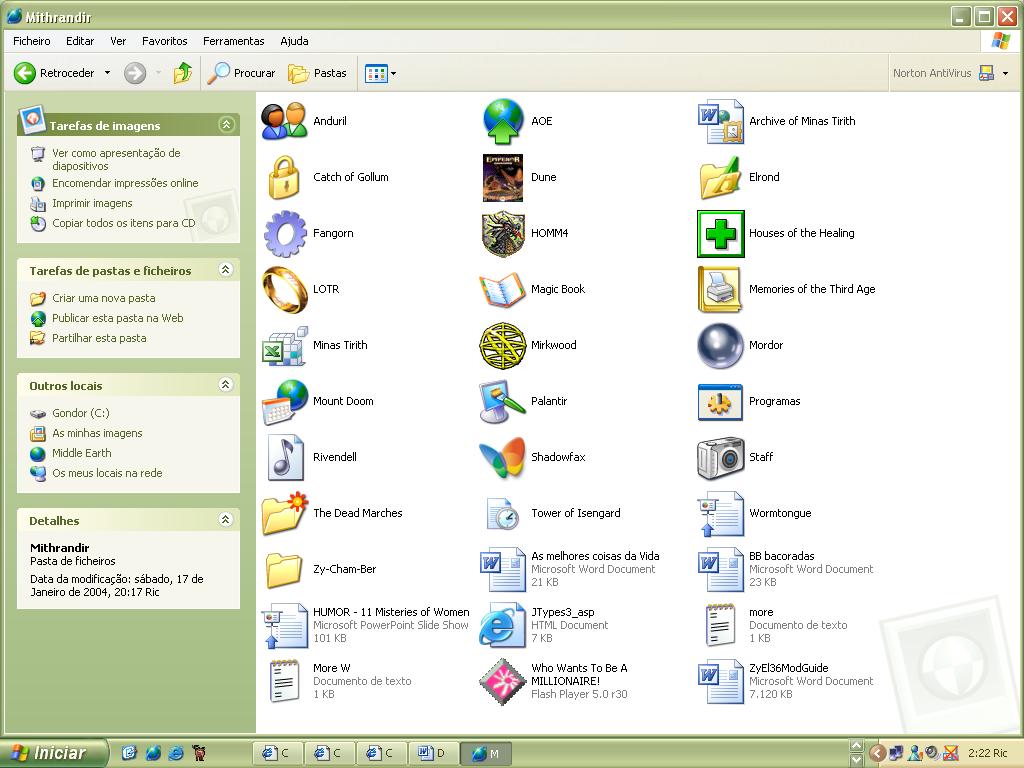1024x768 pixels.
Task: Launch the HOMM4 dragon icon
Action: (x=503, y=234)
